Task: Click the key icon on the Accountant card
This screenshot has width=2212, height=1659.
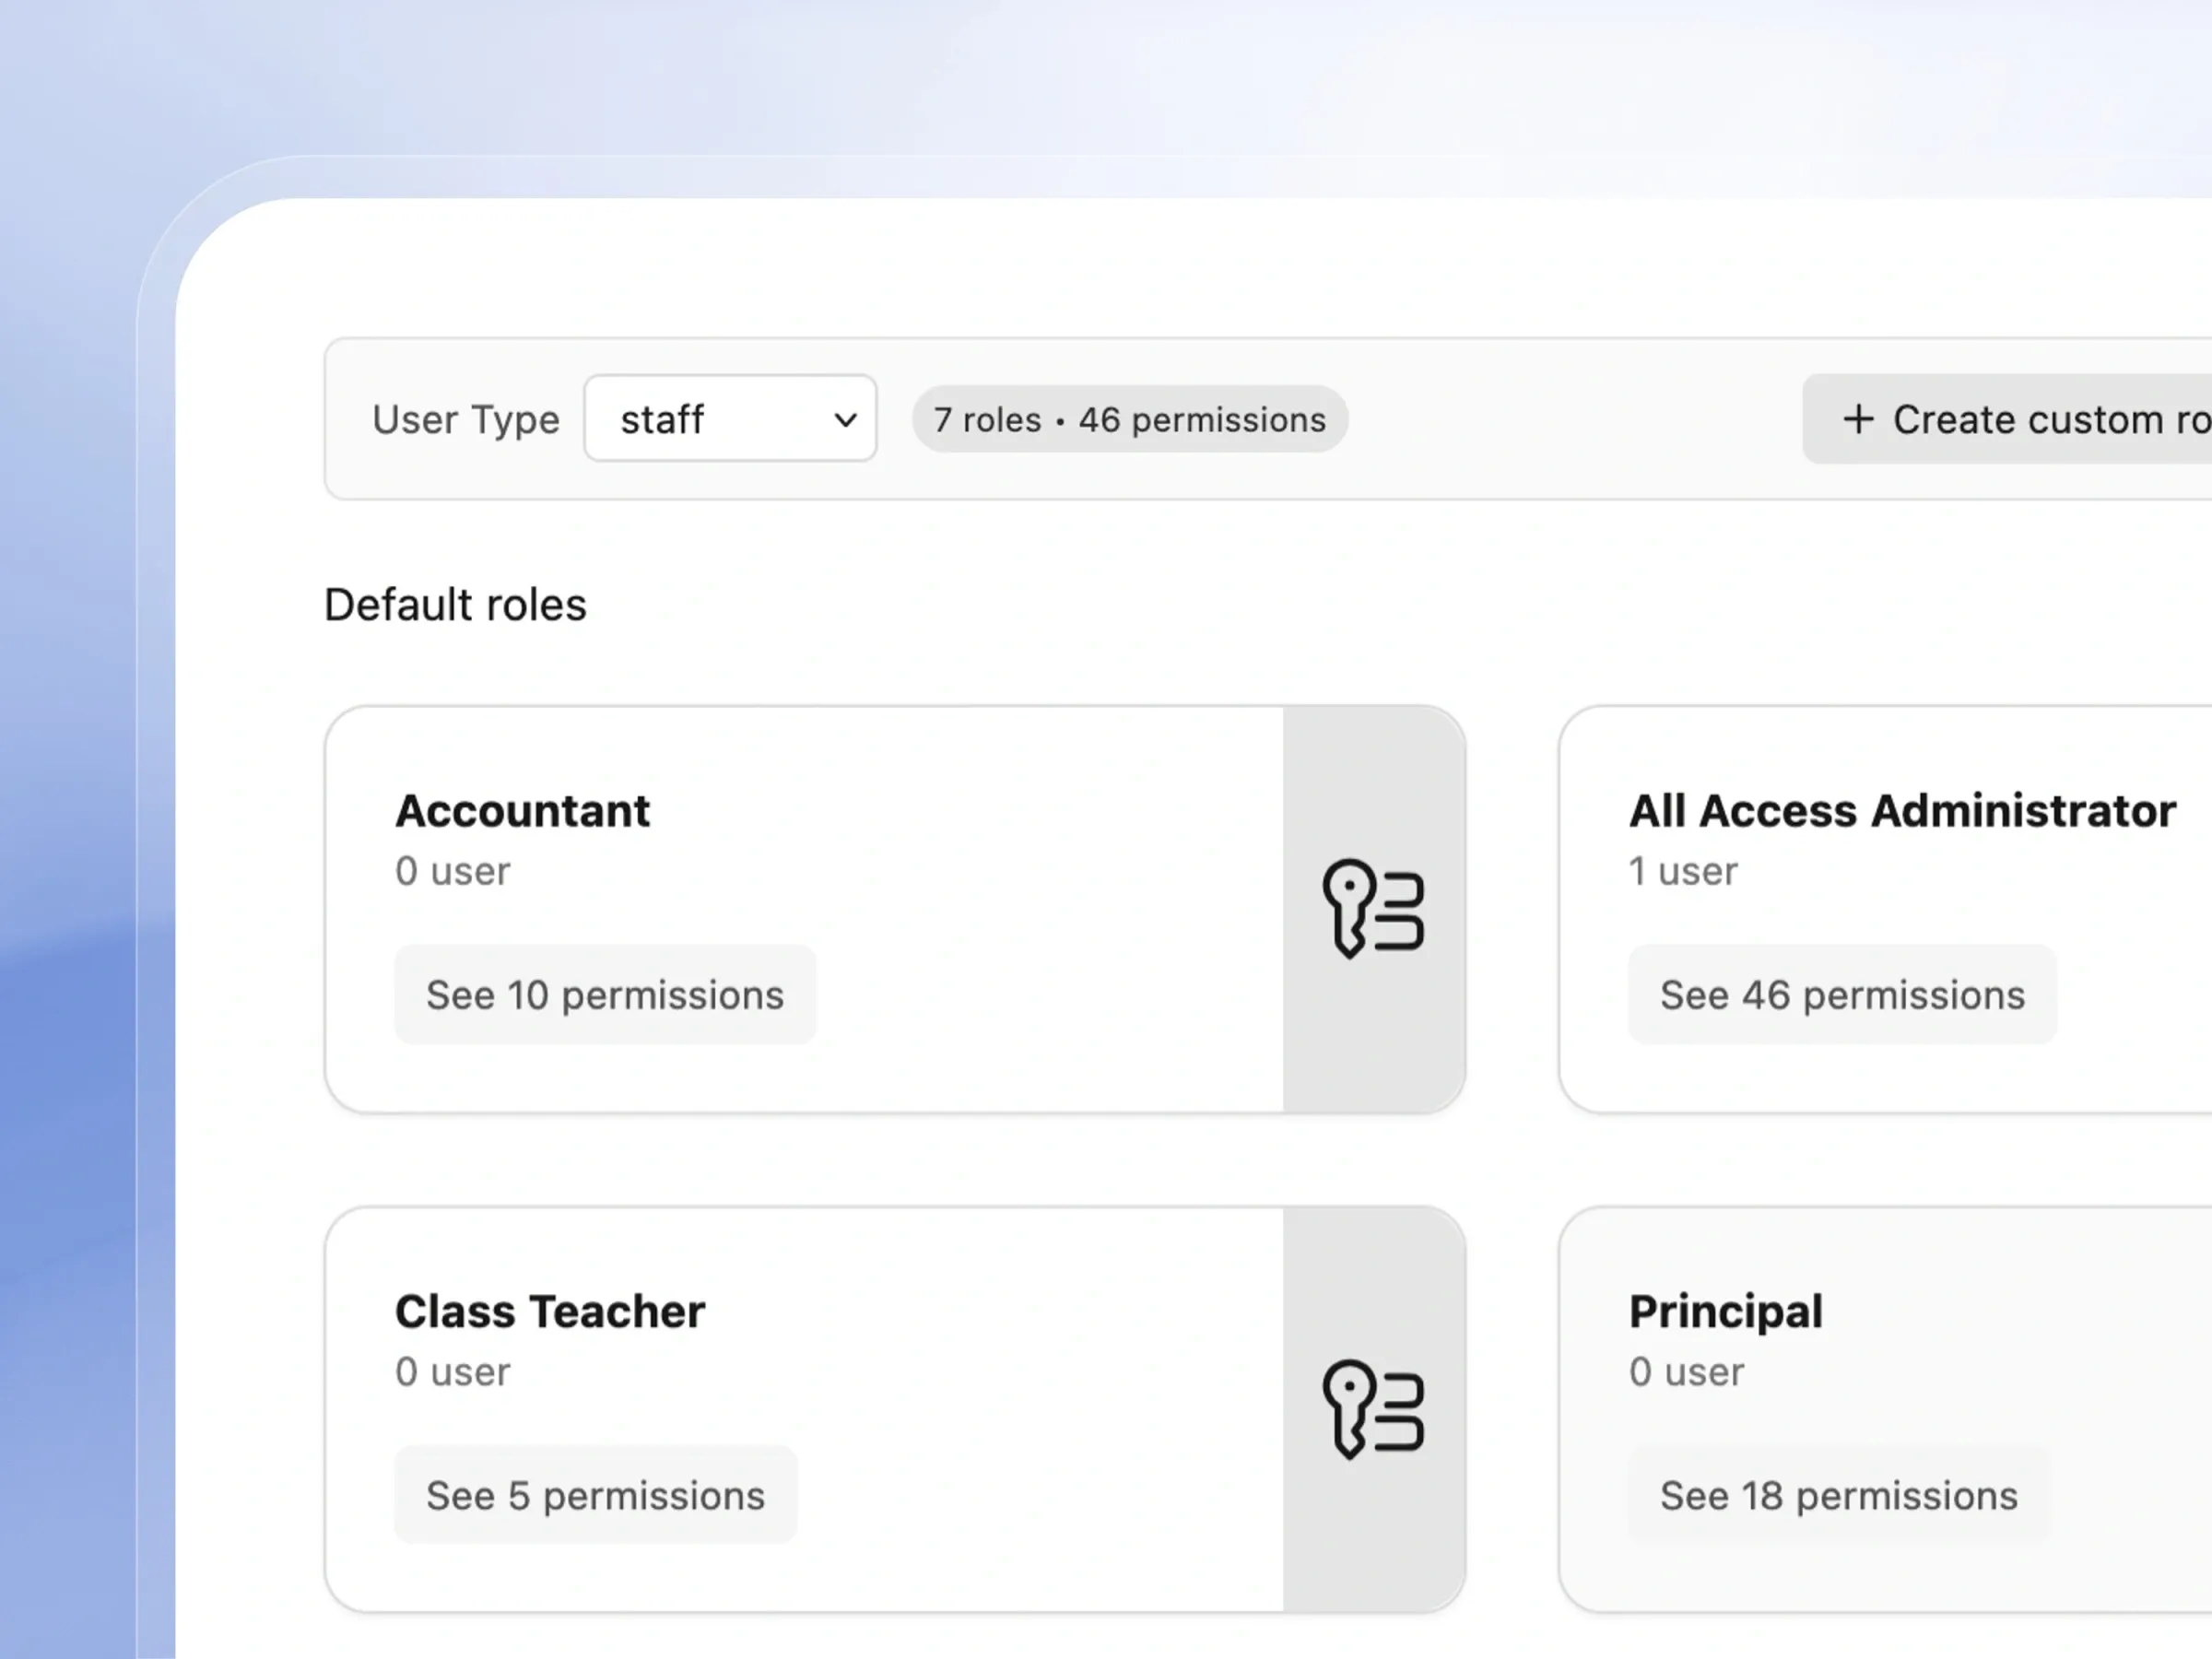Action: [x=1373, y=909]
